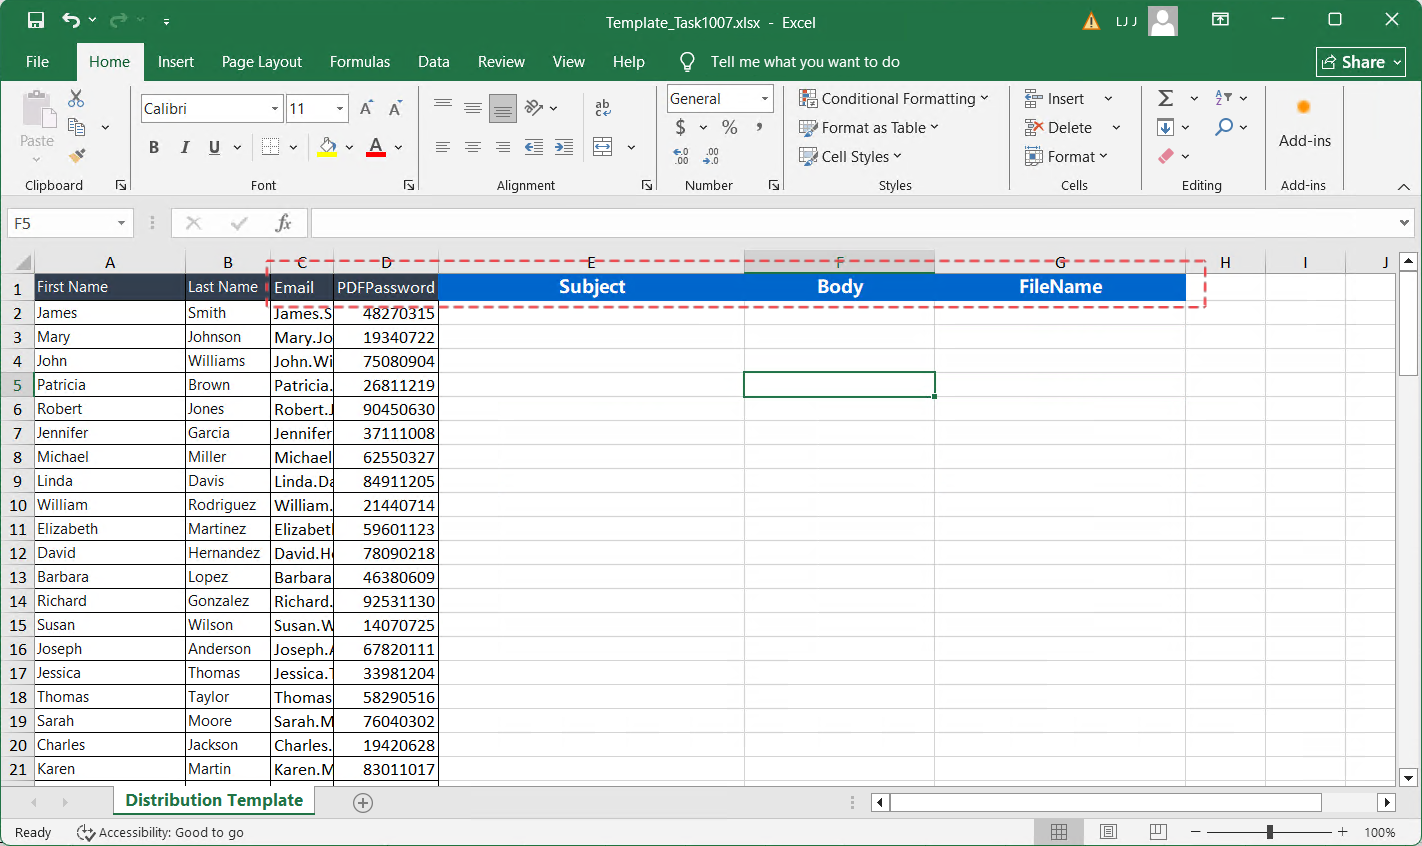The height and width of the screenshot is (846, 1422).
Task: Select the Merge & Center icon
Action: click(x=602, y=147)
